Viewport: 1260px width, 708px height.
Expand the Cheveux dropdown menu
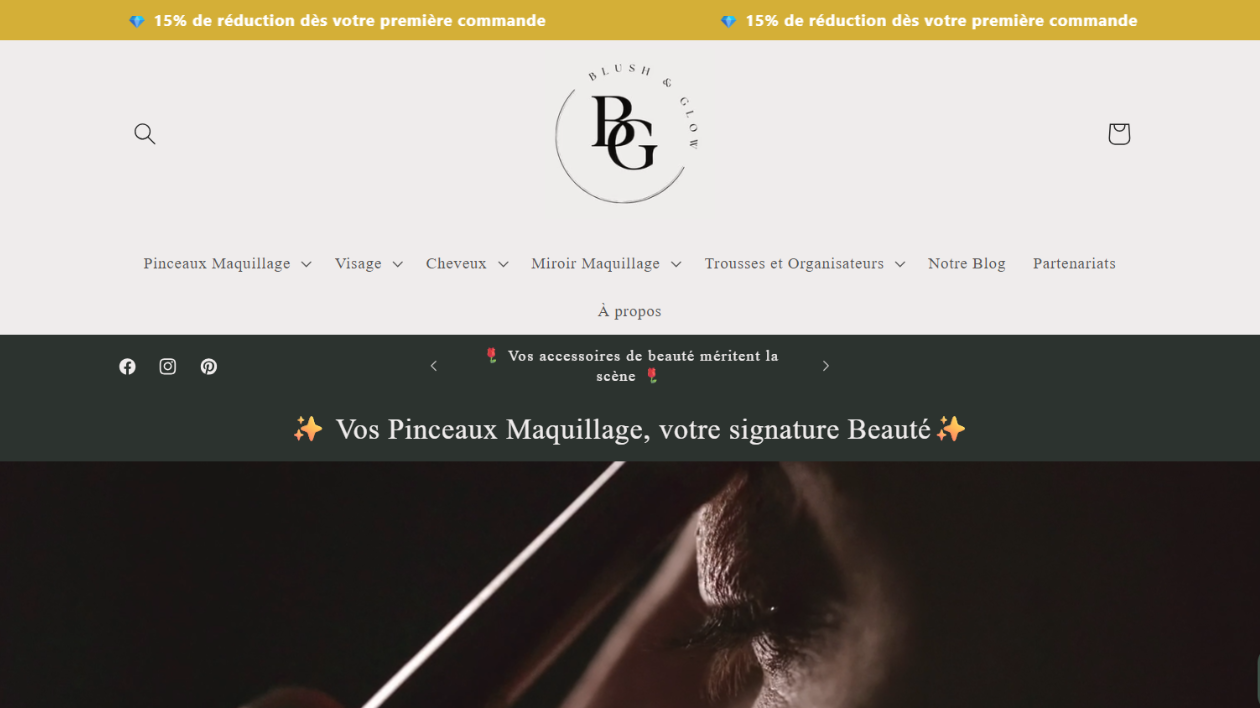pos(467,264)
